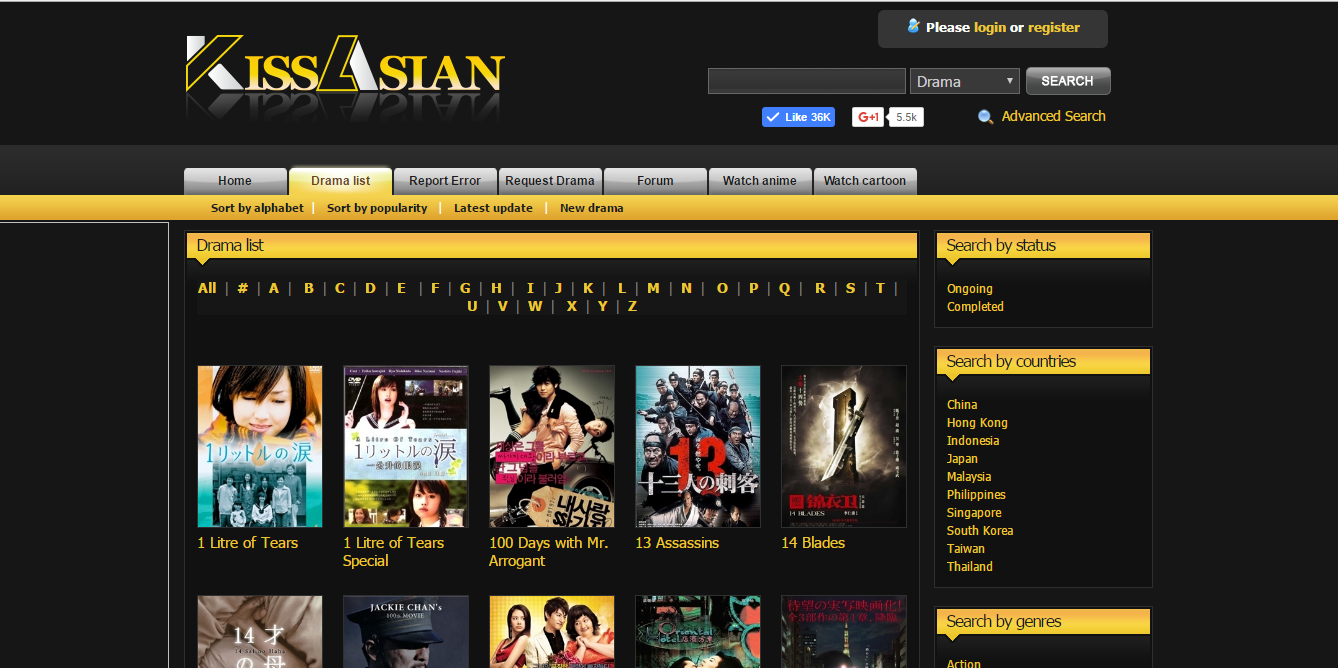The height and width of the screenshot is (668, 1338).
Task: Open the register link
Action: pos(1054,27)
